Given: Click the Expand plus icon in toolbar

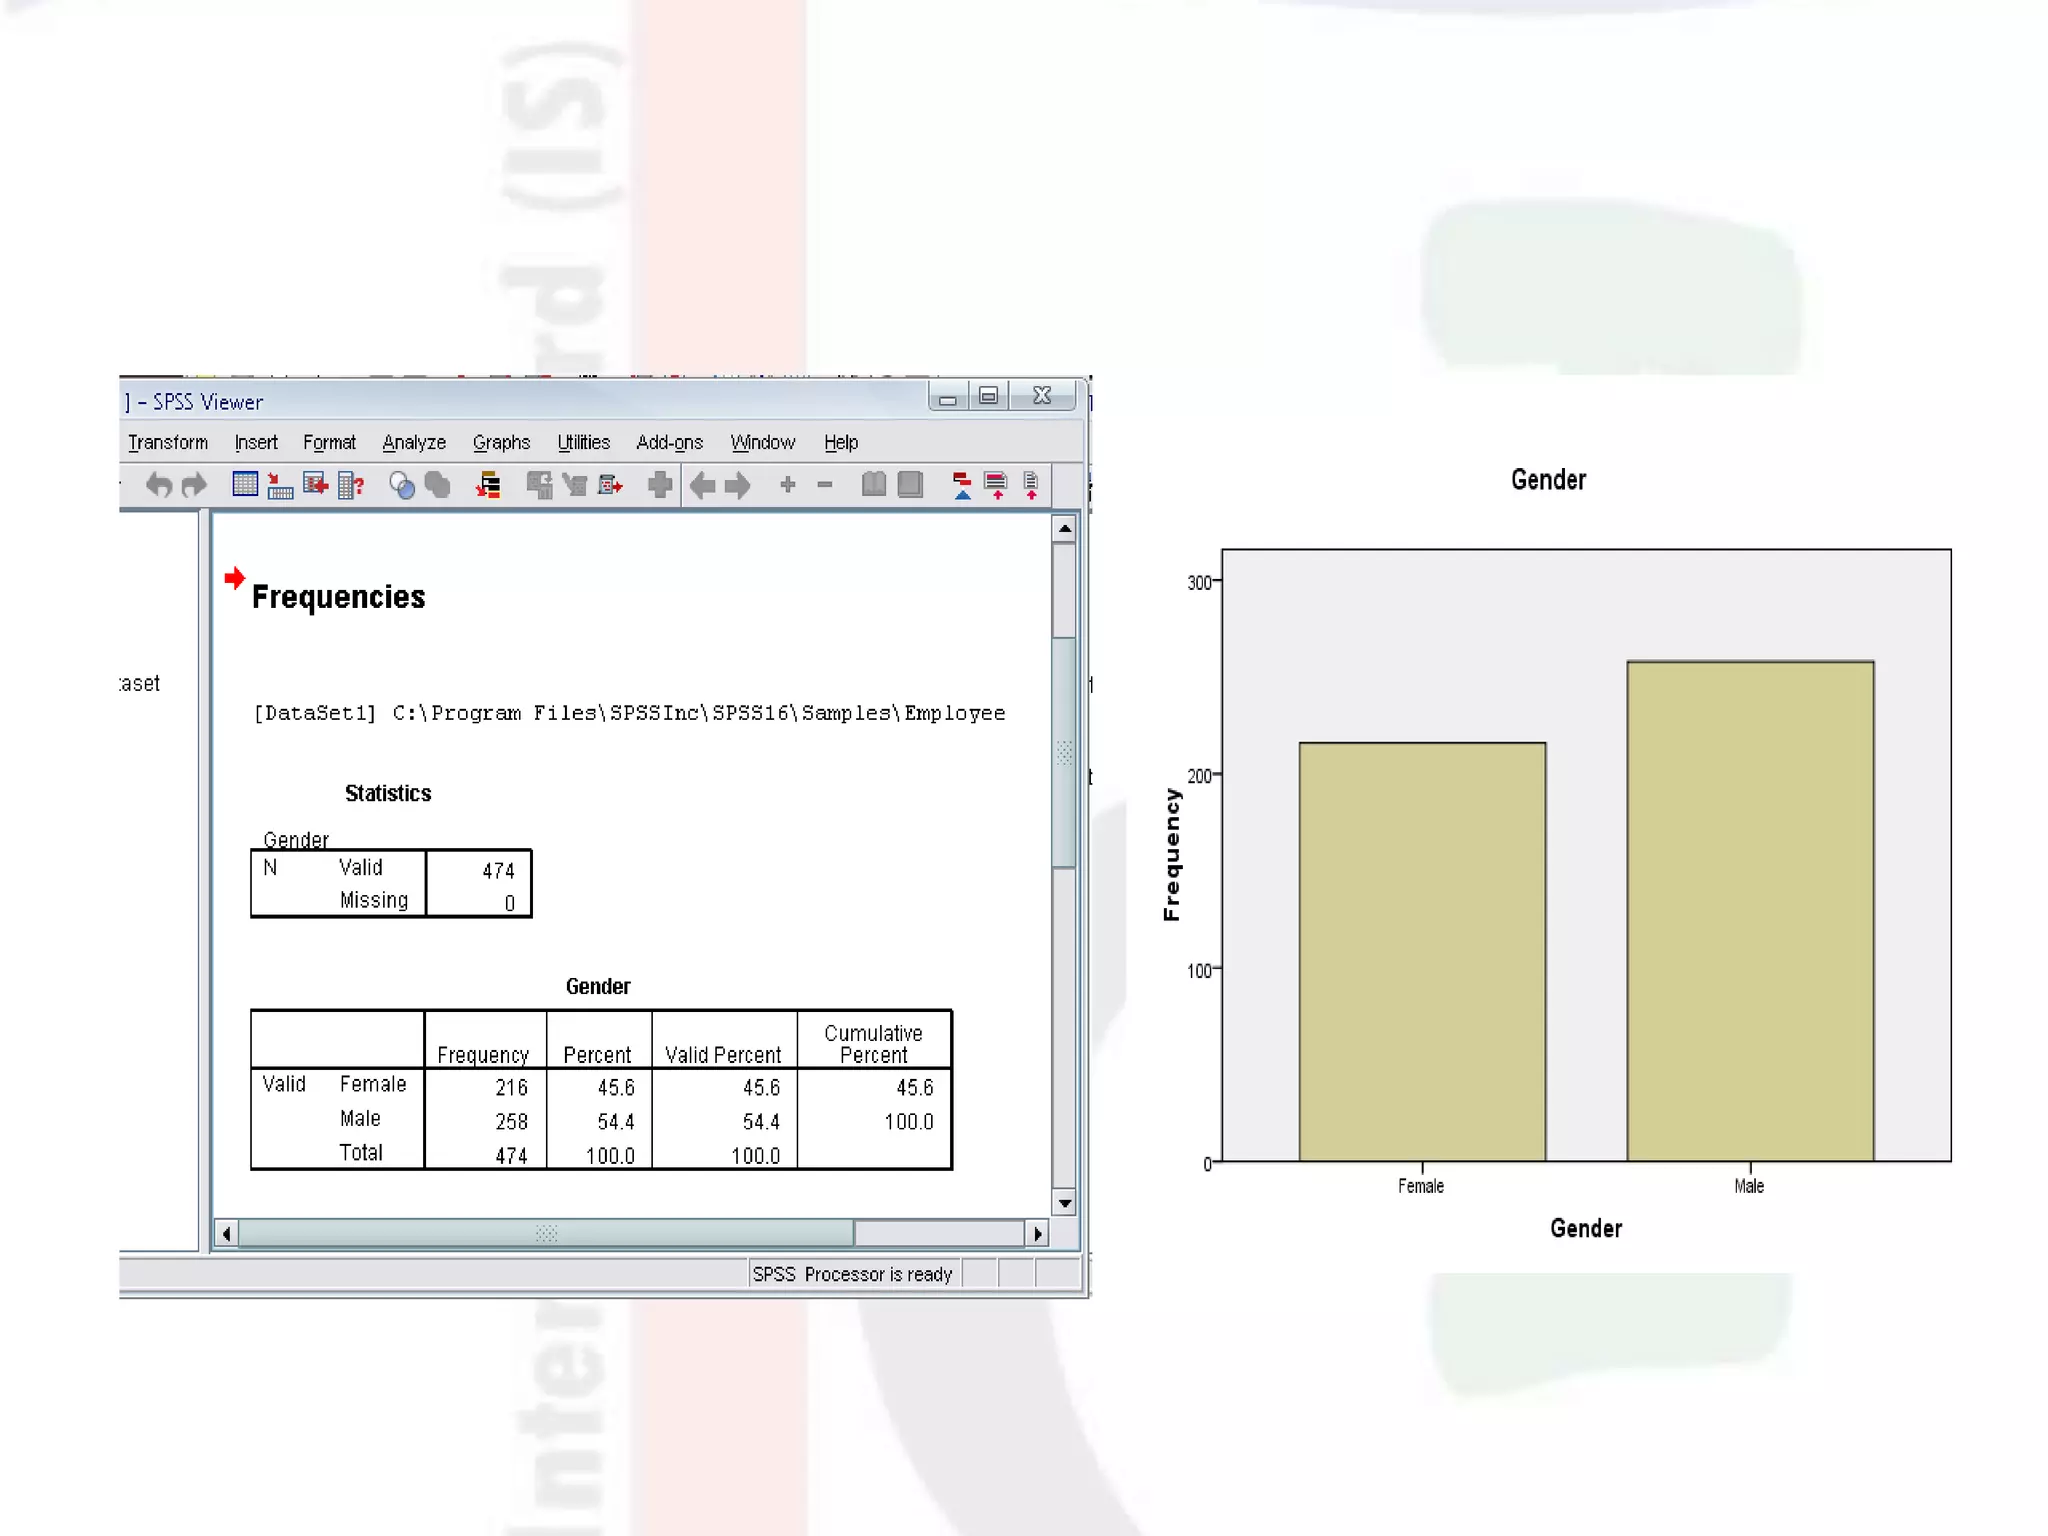Looking at the screenshot, I should click(x=788, y=485).
